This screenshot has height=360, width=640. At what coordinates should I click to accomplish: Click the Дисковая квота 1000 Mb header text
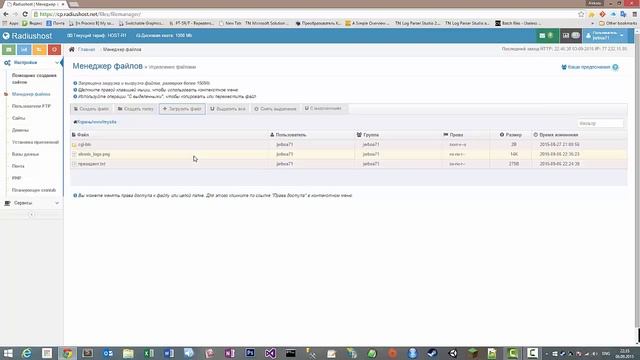click(x=164, y=36)
